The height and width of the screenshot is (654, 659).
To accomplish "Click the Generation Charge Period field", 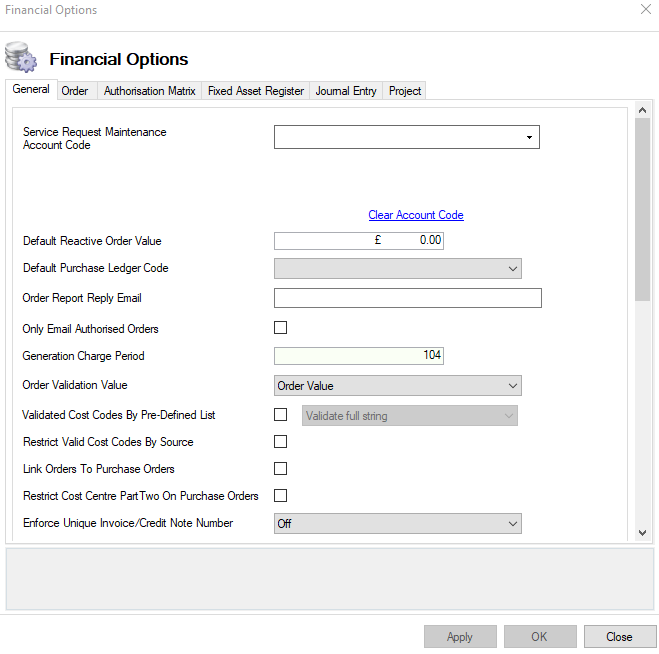I will pyautogui.click(x=358, y=356).
